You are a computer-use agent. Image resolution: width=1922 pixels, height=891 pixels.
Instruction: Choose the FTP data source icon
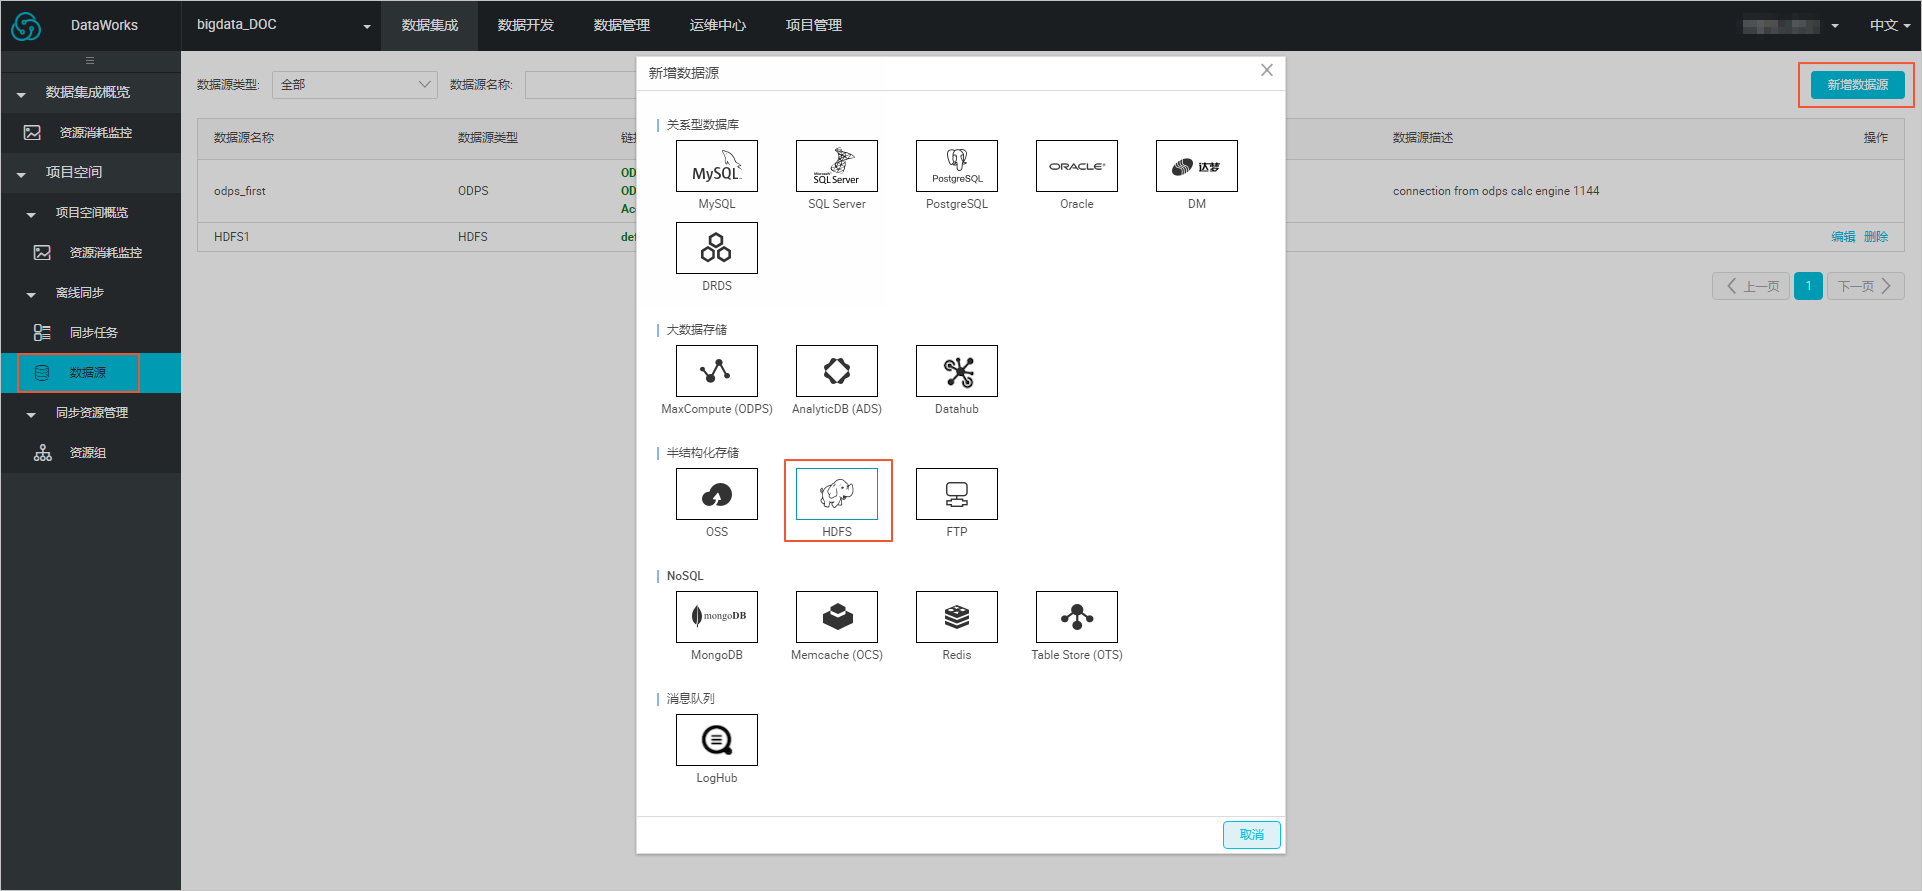coord(956,494)
